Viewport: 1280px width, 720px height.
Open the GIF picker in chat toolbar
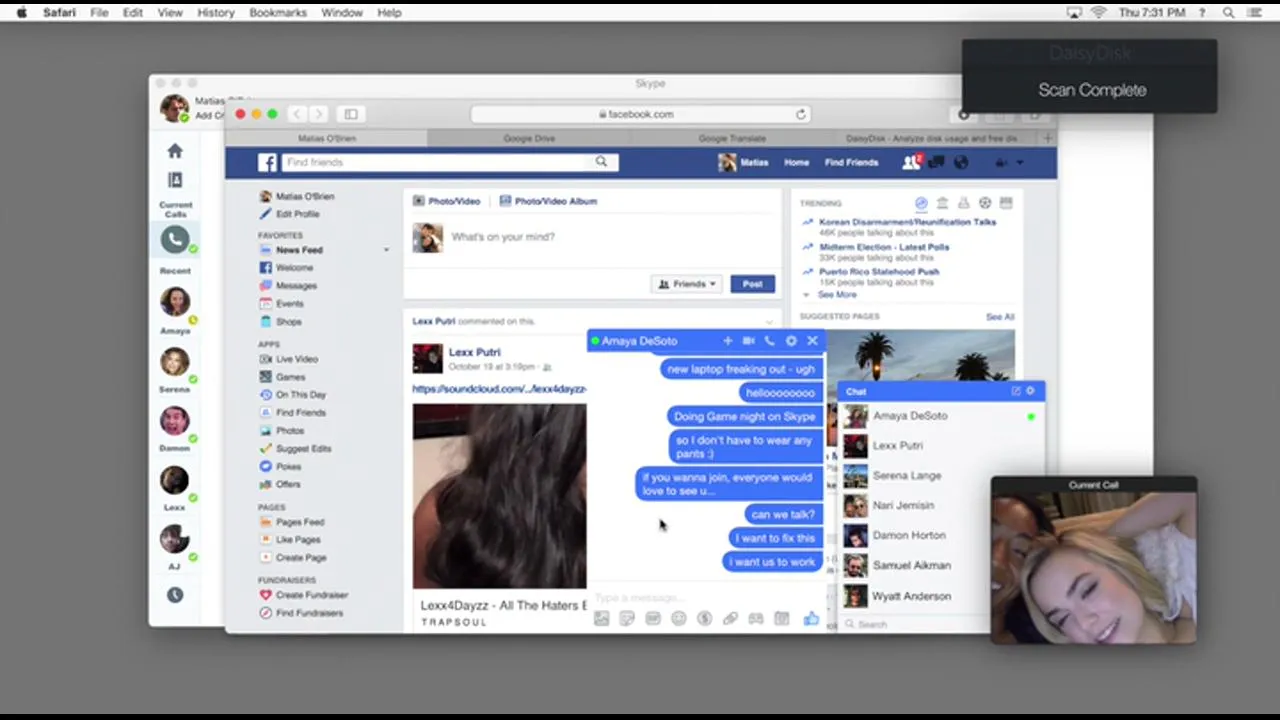pyautogui.click(x=653, y=619)
